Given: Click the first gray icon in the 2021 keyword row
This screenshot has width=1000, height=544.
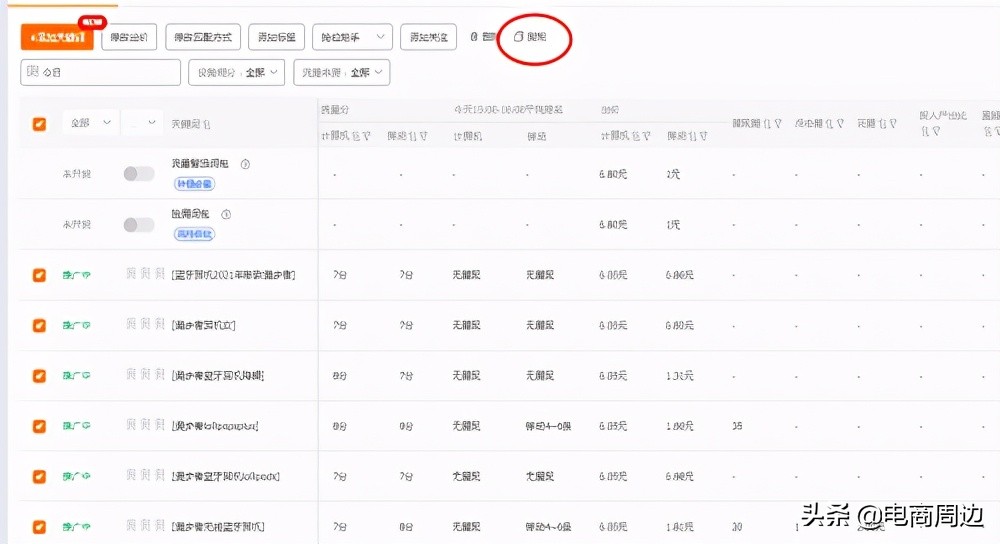Looking at the screenshot, I should point(130,274).
